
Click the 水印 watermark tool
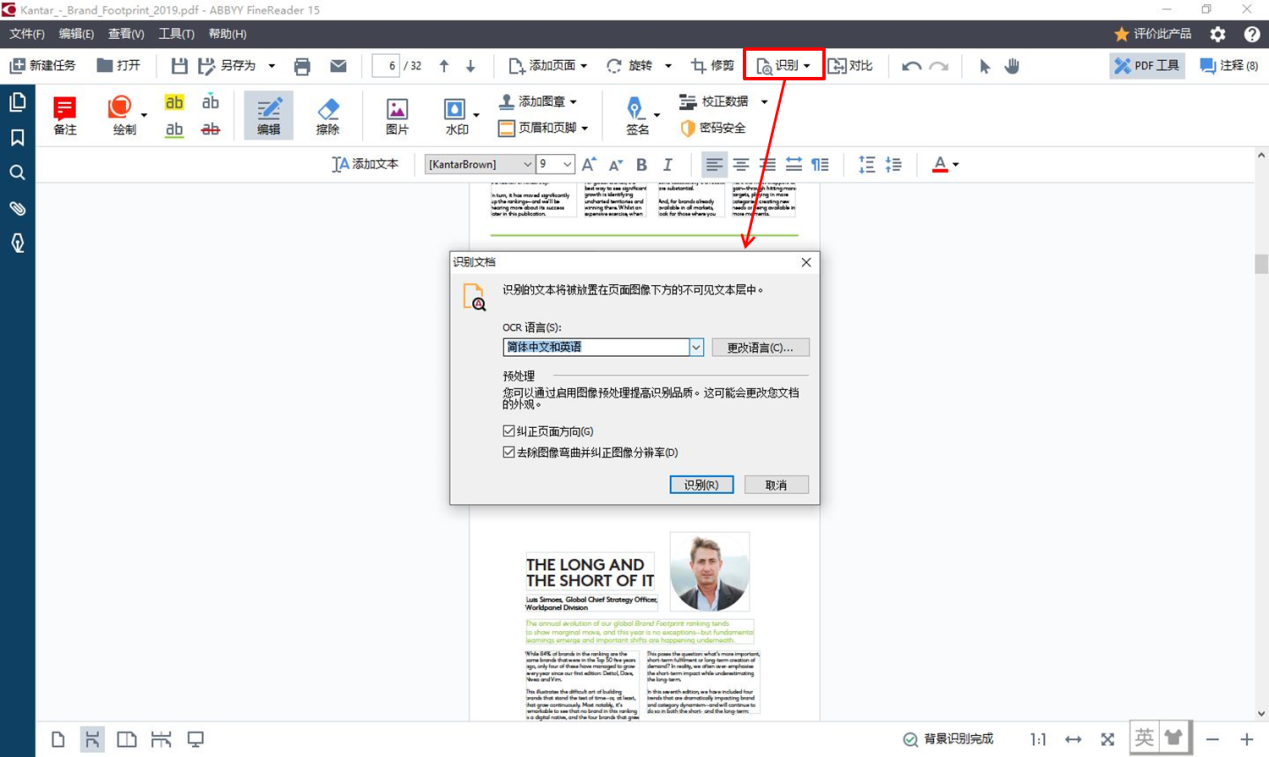click(x=456, y=115)
